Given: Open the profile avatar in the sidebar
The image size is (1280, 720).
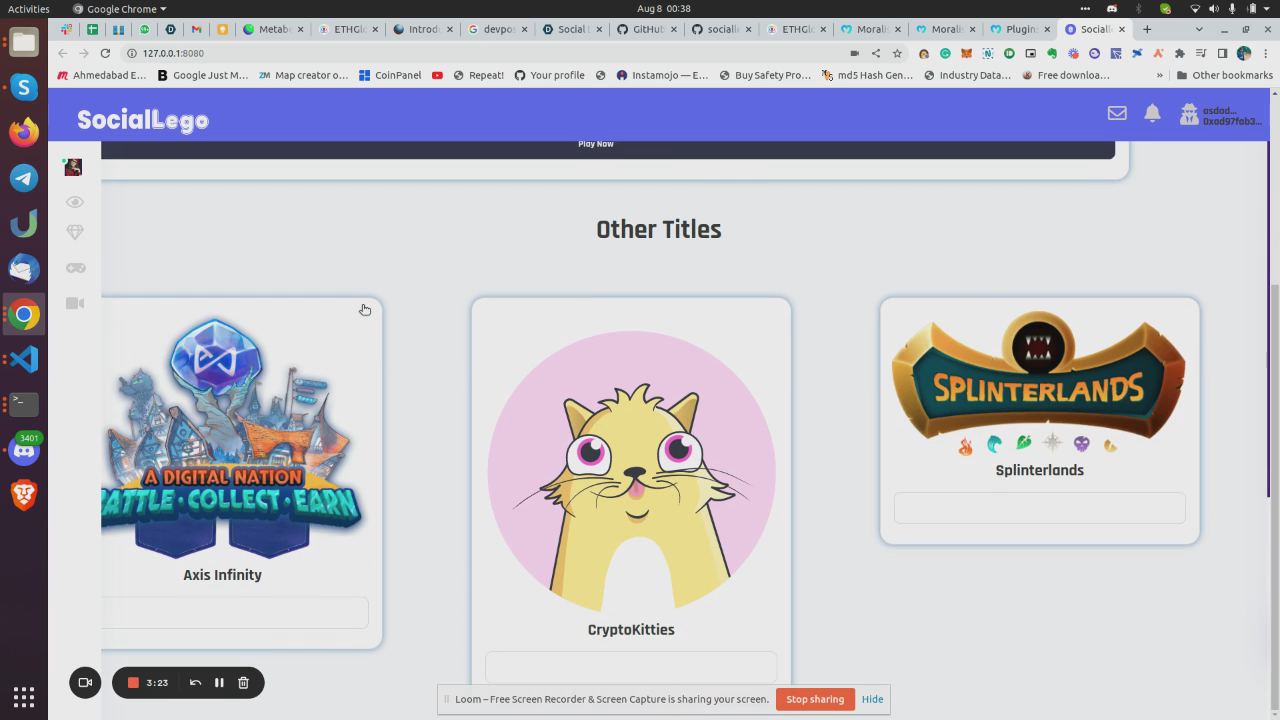Looking at the screenshot, I should click(x=73, y=167).
